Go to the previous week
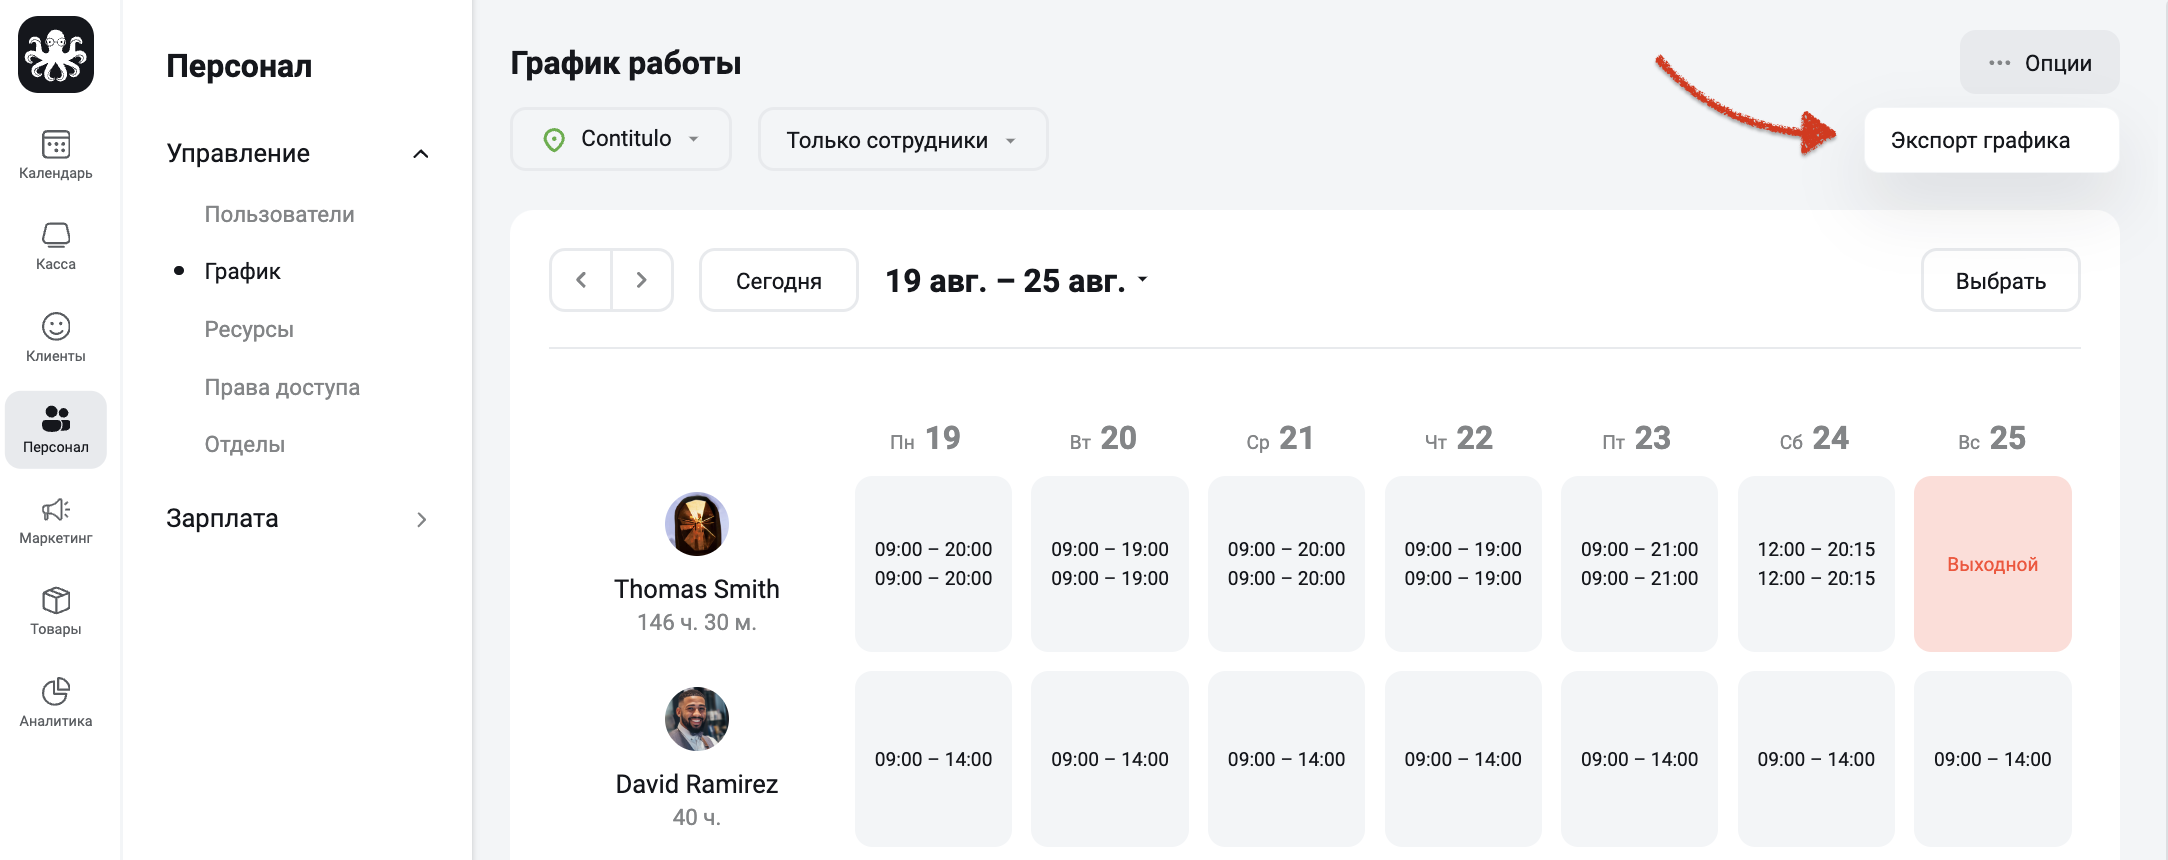This screenshot has width=2168, height=860. (581, 280)
